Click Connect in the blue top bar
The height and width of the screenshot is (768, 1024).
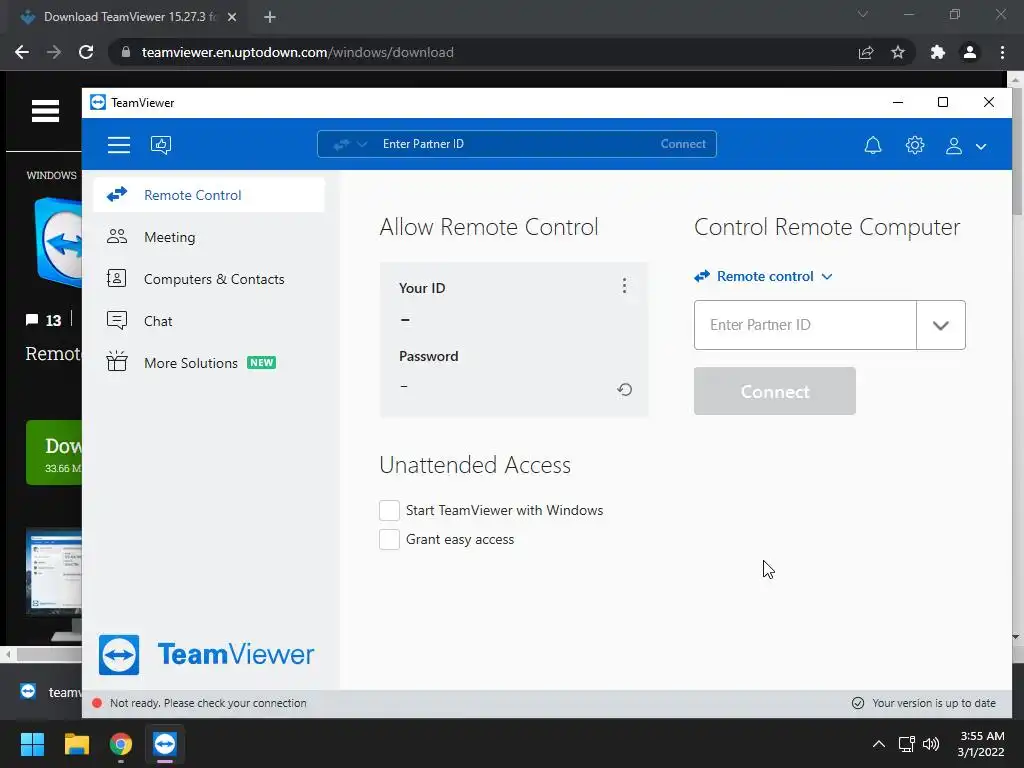(682, 144)
